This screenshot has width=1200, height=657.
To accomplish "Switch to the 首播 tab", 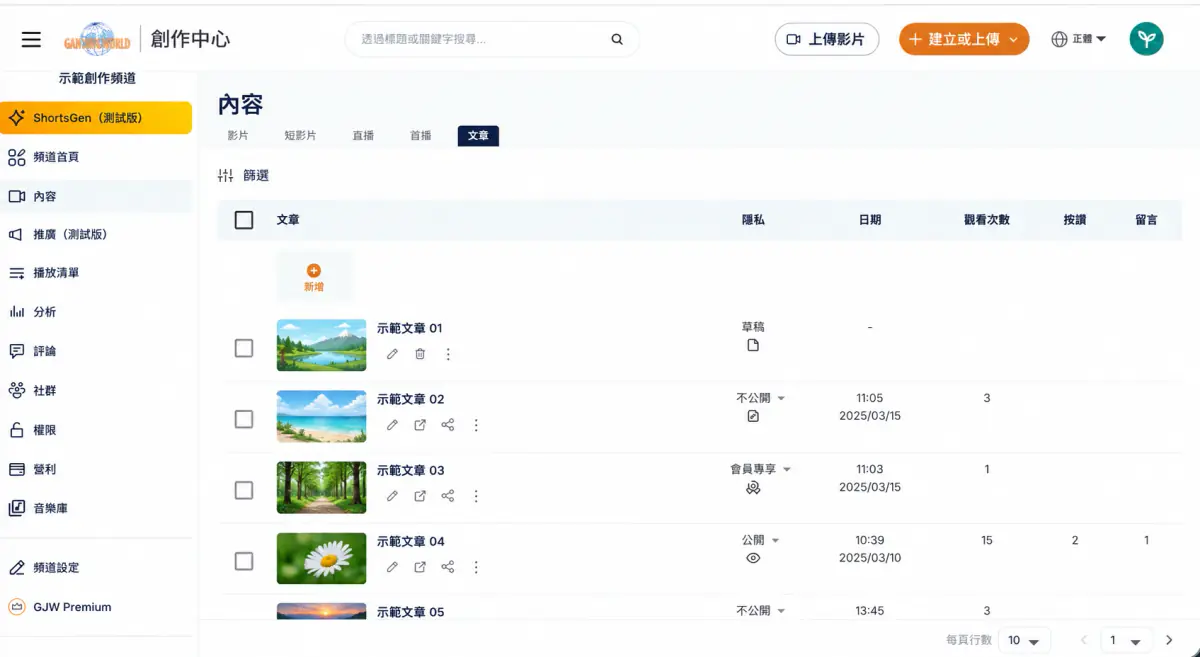I will [421, 135].
